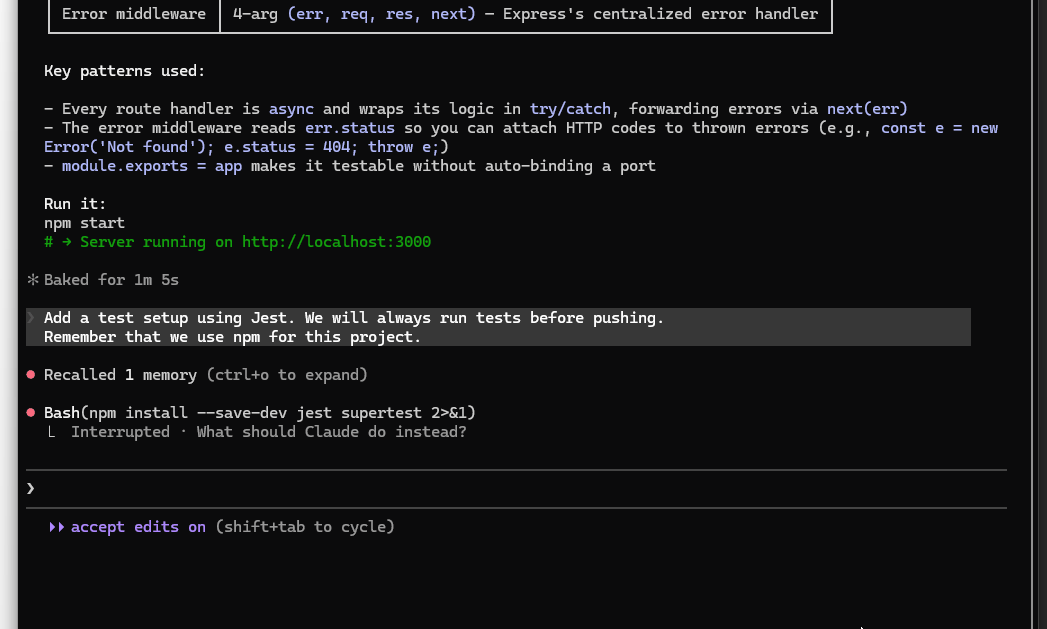Image resolution: width=1047 pixels, height=629 pixels.
Task: Click the prompt chevron in the input line
Action: (31, 488)
